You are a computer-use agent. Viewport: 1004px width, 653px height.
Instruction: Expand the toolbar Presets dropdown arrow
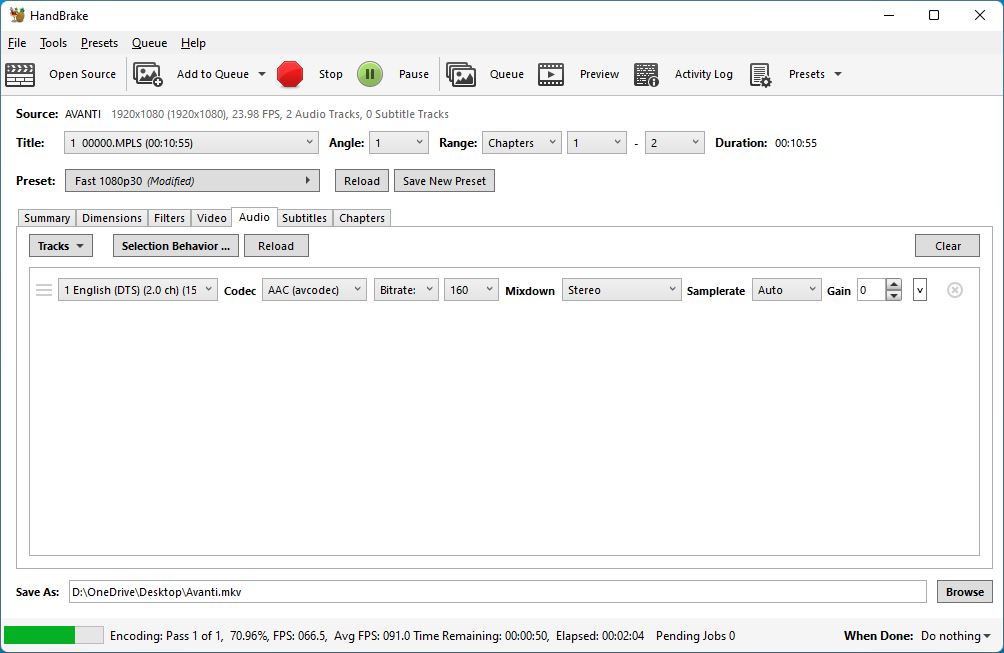pos(838,74)
